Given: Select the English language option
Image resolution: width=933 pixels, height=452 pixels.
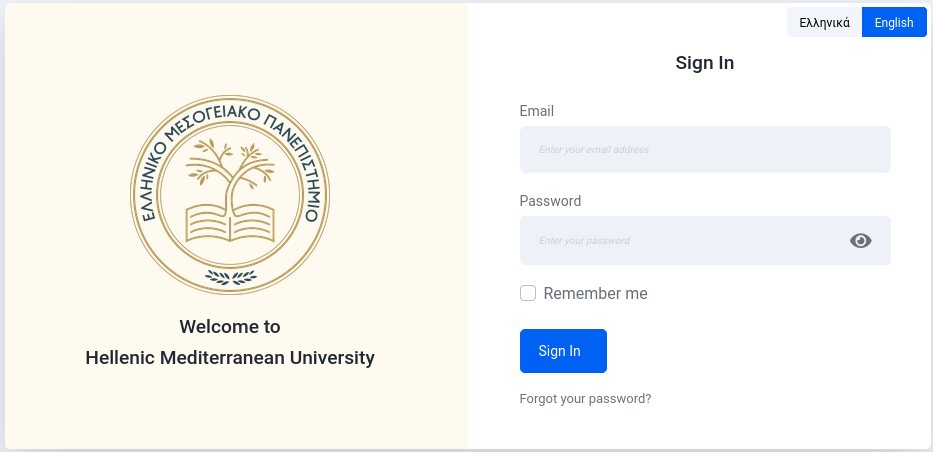Looking at the screenshot, I should click(x=894, y=23).
